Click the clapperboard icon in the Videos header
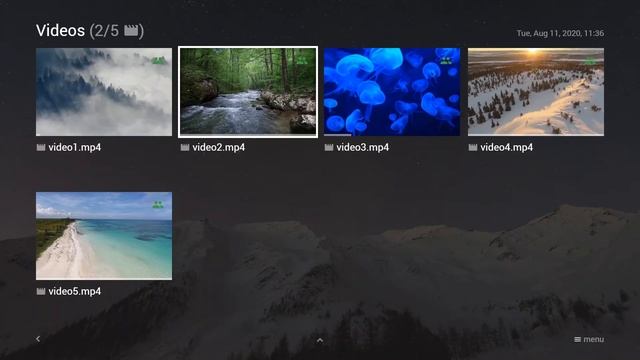Screen dimensions: 640x360 131,31
